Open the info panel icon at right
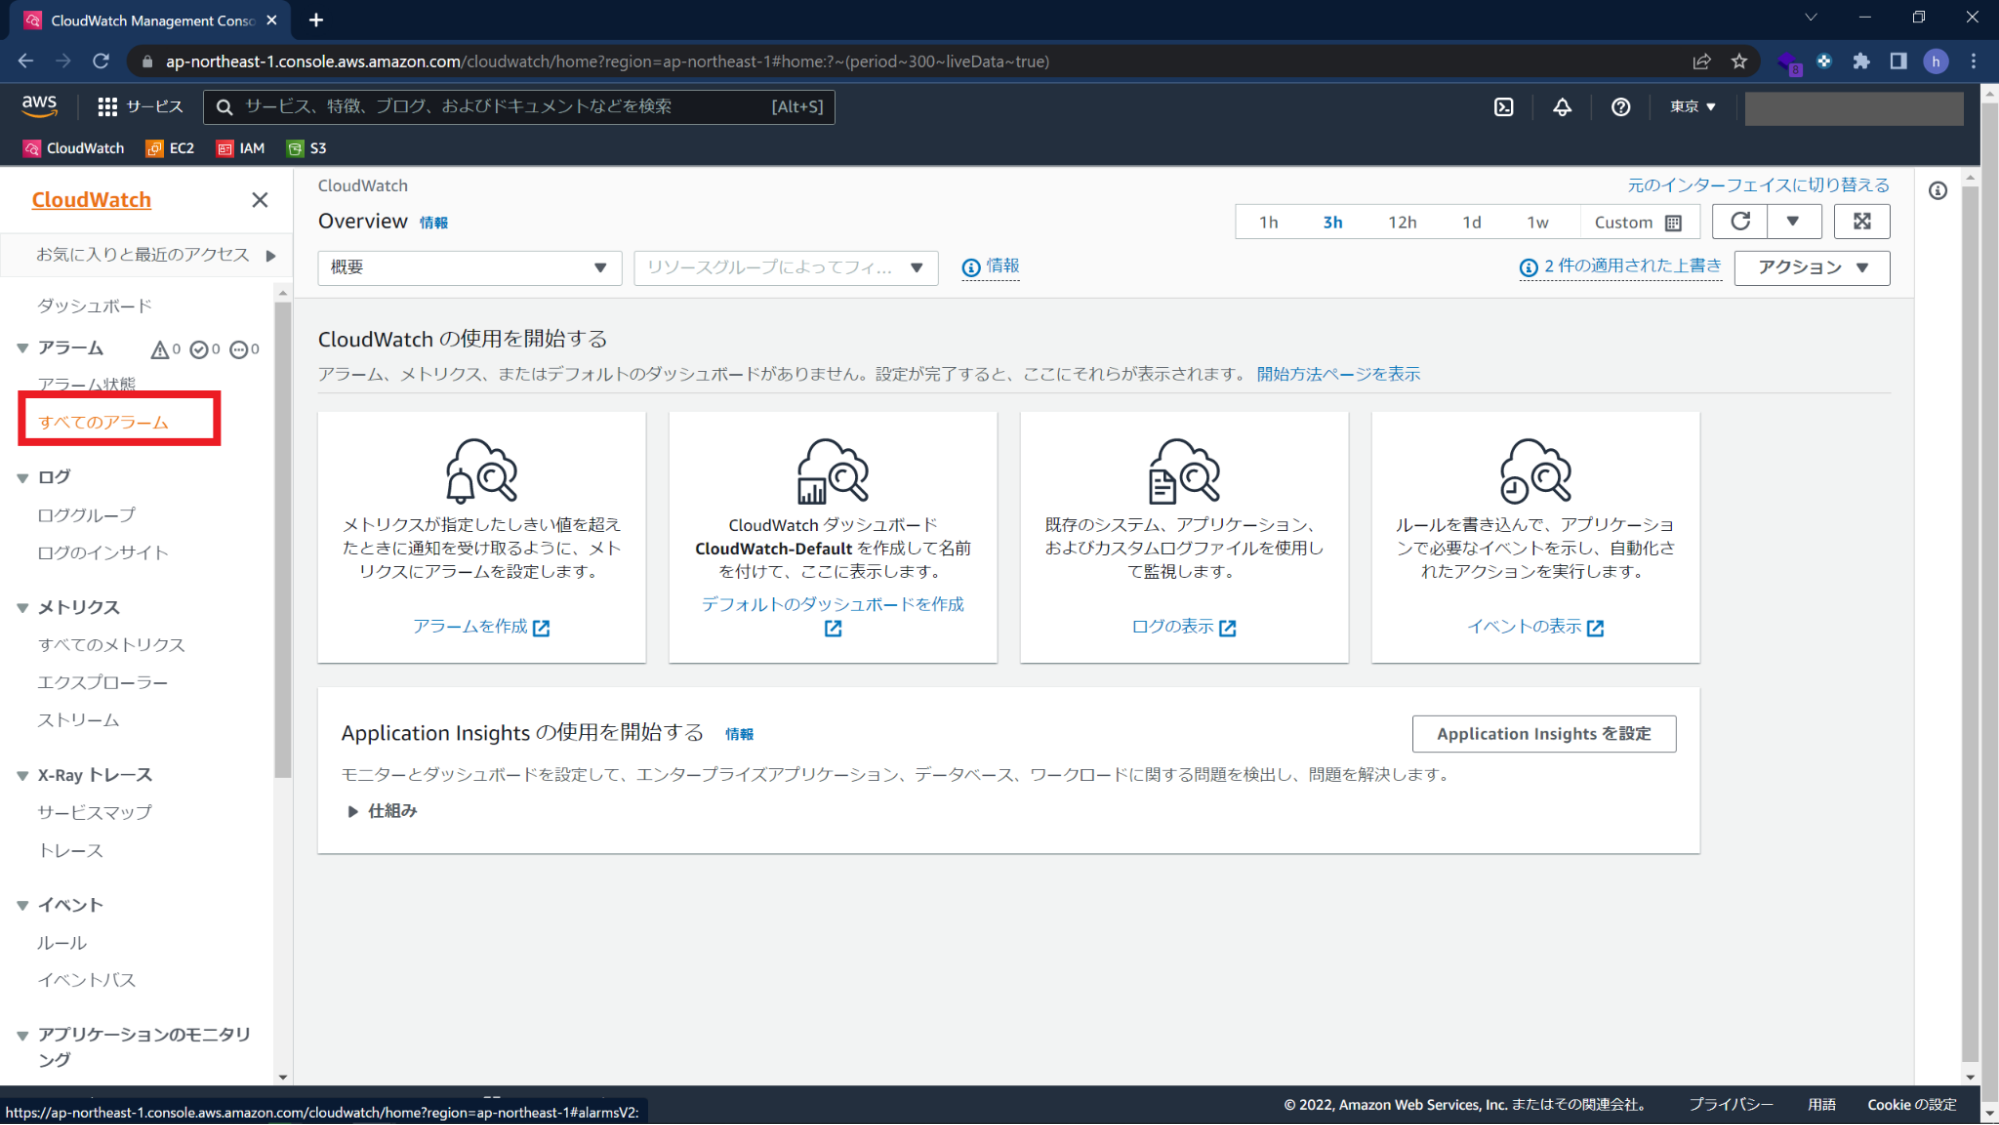Screen dimensions: 1999x1125 [x=1938, y=191]
